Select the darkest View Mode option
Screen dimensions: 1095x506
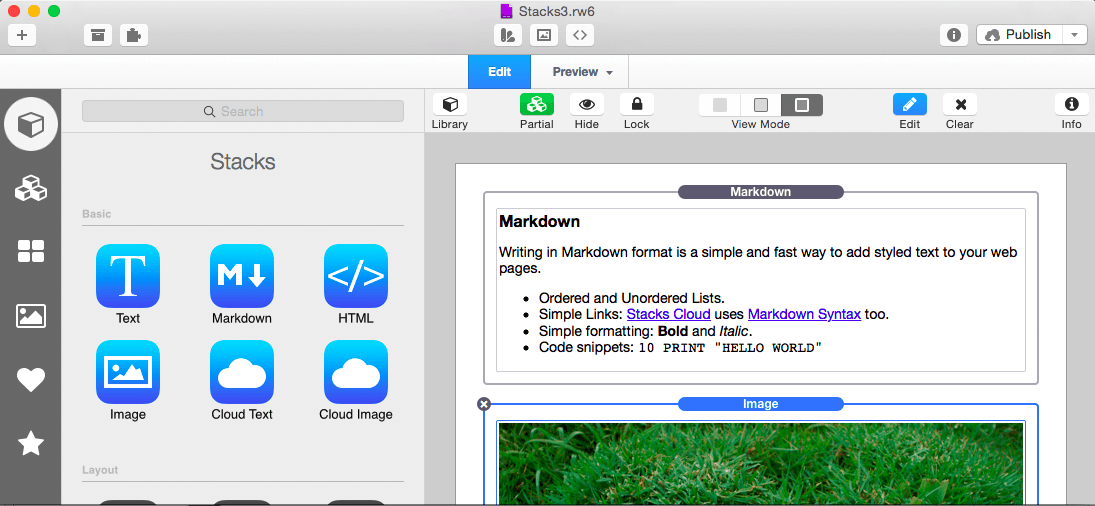point(802,104)
